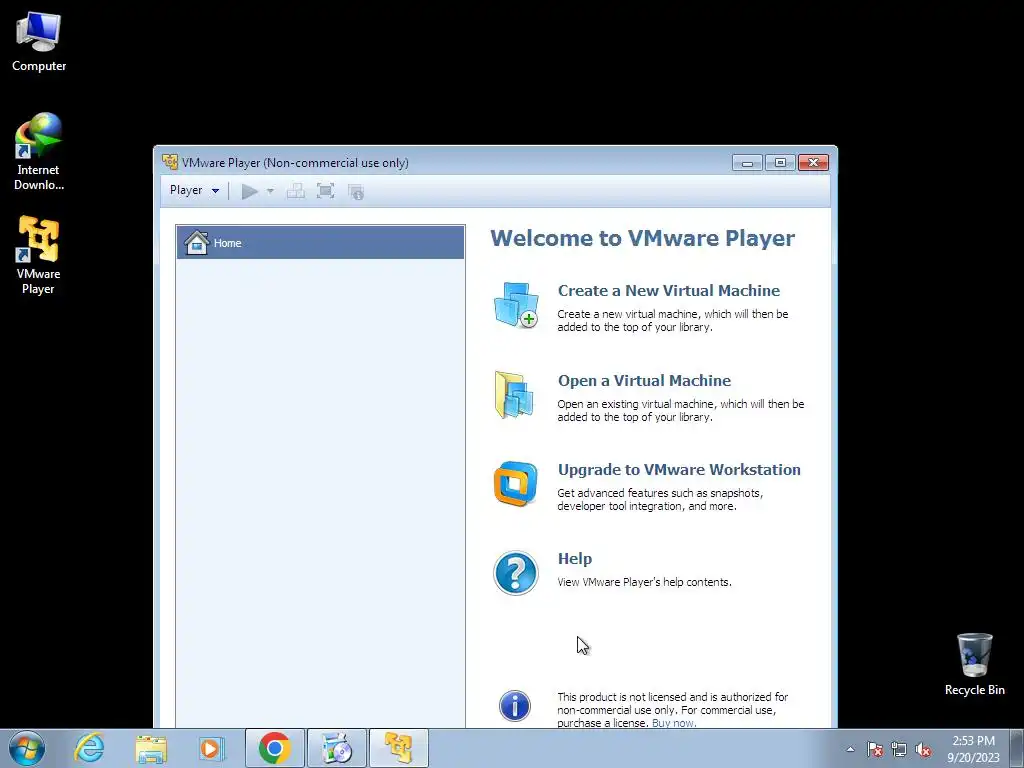Click the Welcome to VMware Player heading
Screen dimensions: 1024x768
coord(643,238)
